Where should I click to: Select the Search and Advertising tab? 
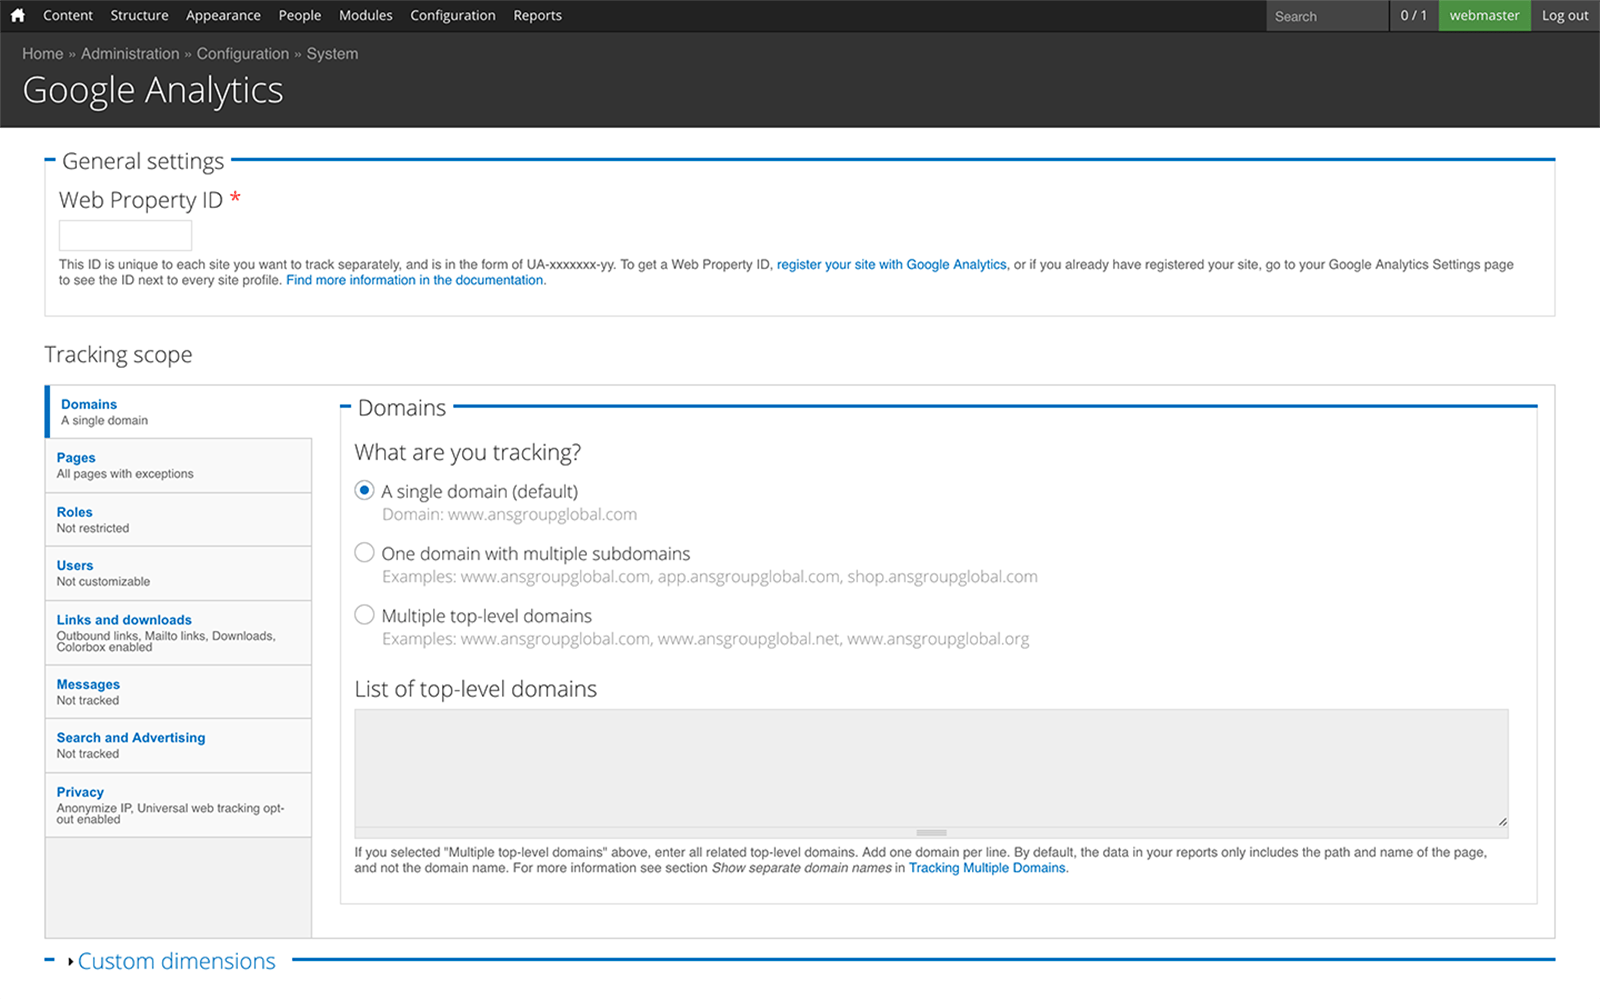pyautogui.click(x=179, y=745)
